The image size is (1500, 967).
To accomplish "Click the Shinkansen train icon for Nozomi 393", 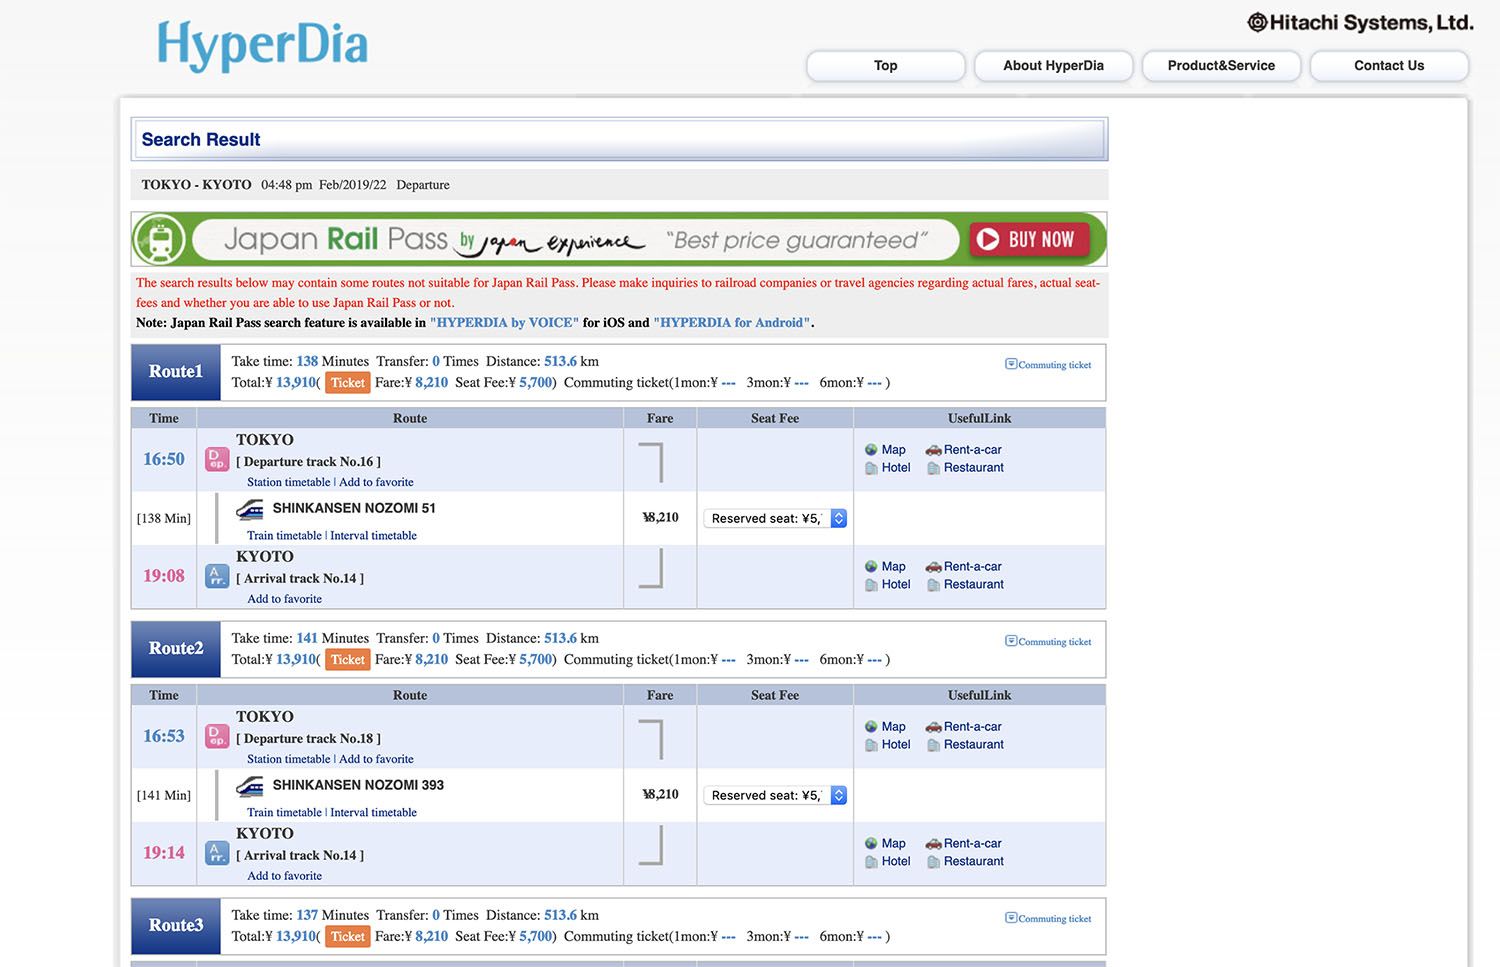I will pyautogui.click(x=250, y=786).
